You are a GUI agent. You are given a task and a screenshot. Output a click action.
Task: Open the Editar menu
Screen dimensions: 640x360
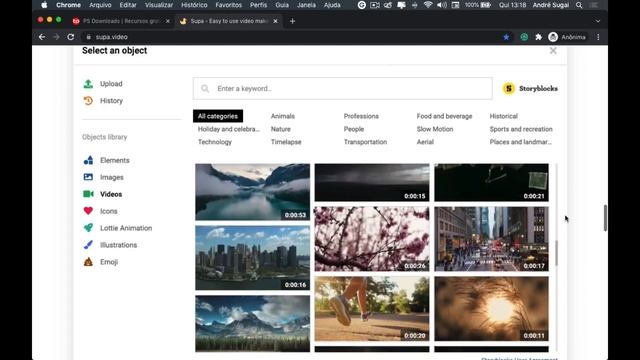tap(128, 5)
